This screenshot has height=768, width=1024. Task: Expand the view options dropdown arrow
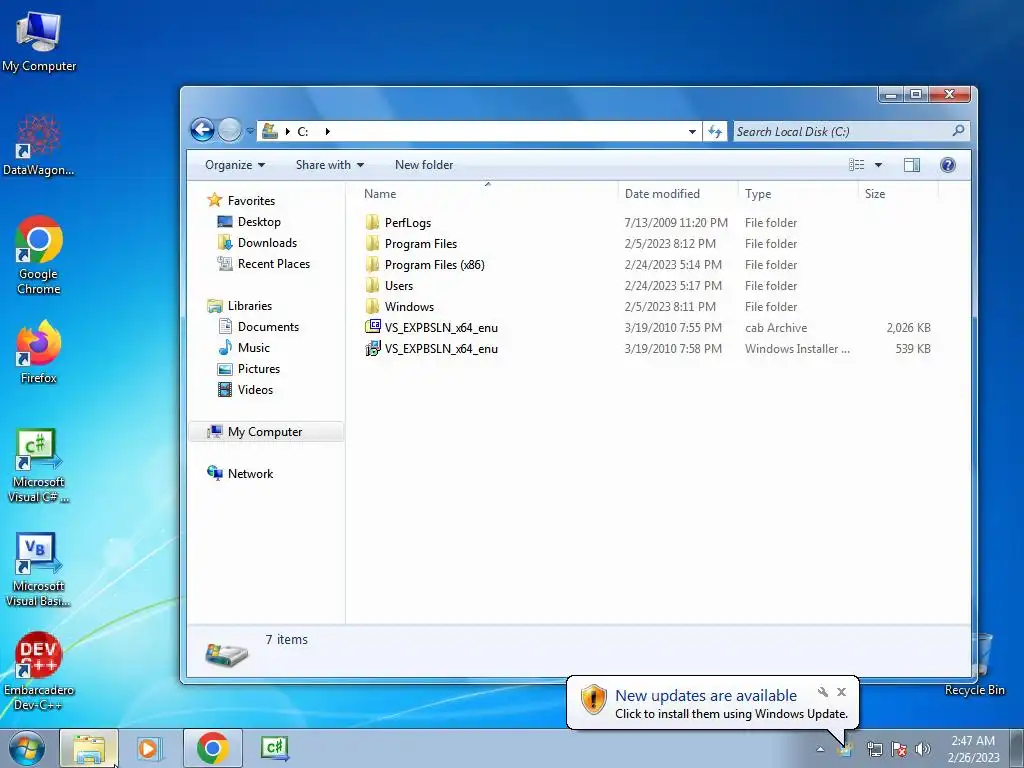878,165
